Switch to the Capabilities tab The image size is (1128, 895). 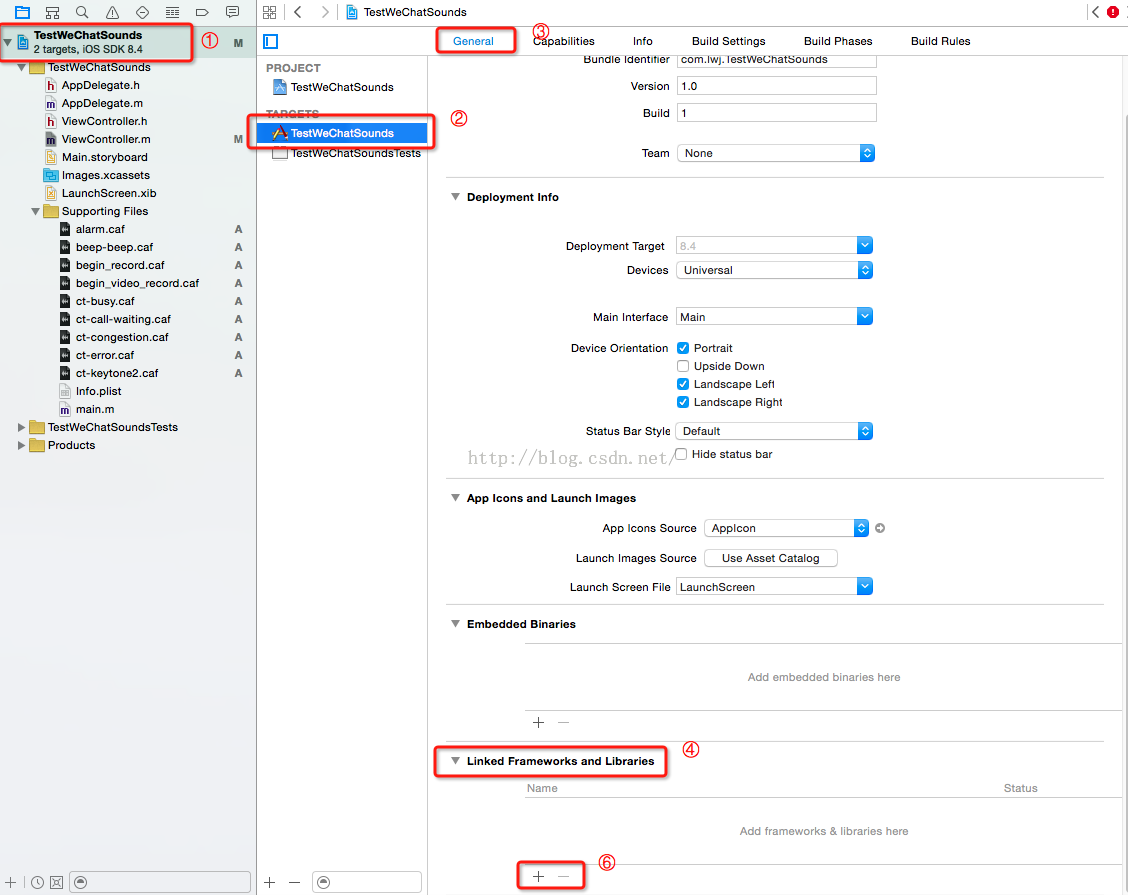(x=564, y=41)
